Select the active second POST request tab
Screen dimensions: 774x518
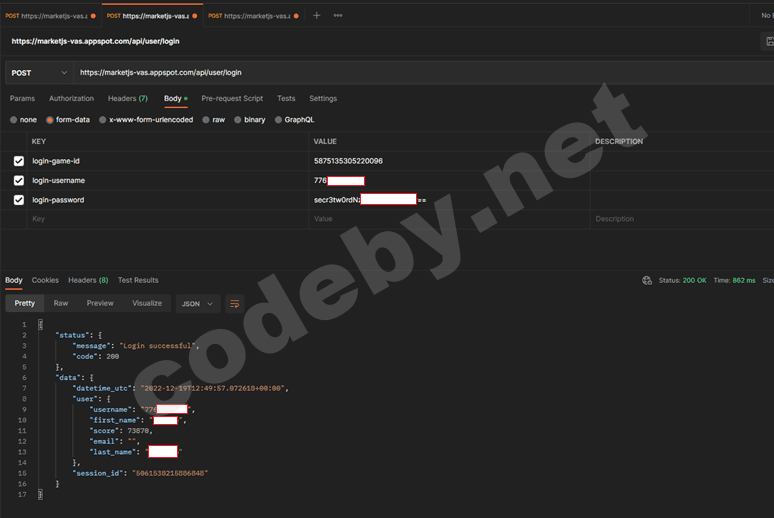click(152, 16)
